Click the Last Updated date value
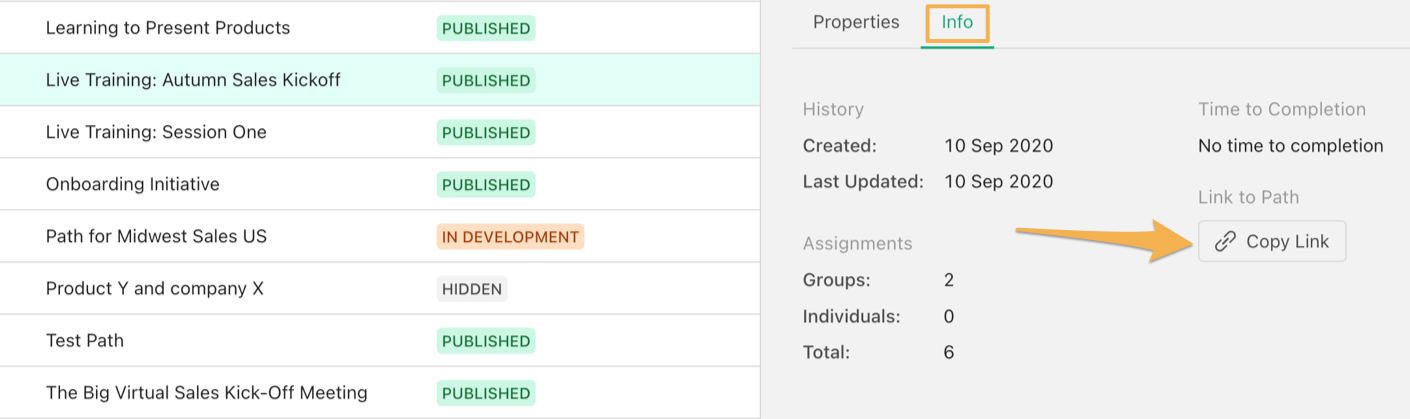The width and height of the screenshot is (1410, 419). (x=999, y=182)
